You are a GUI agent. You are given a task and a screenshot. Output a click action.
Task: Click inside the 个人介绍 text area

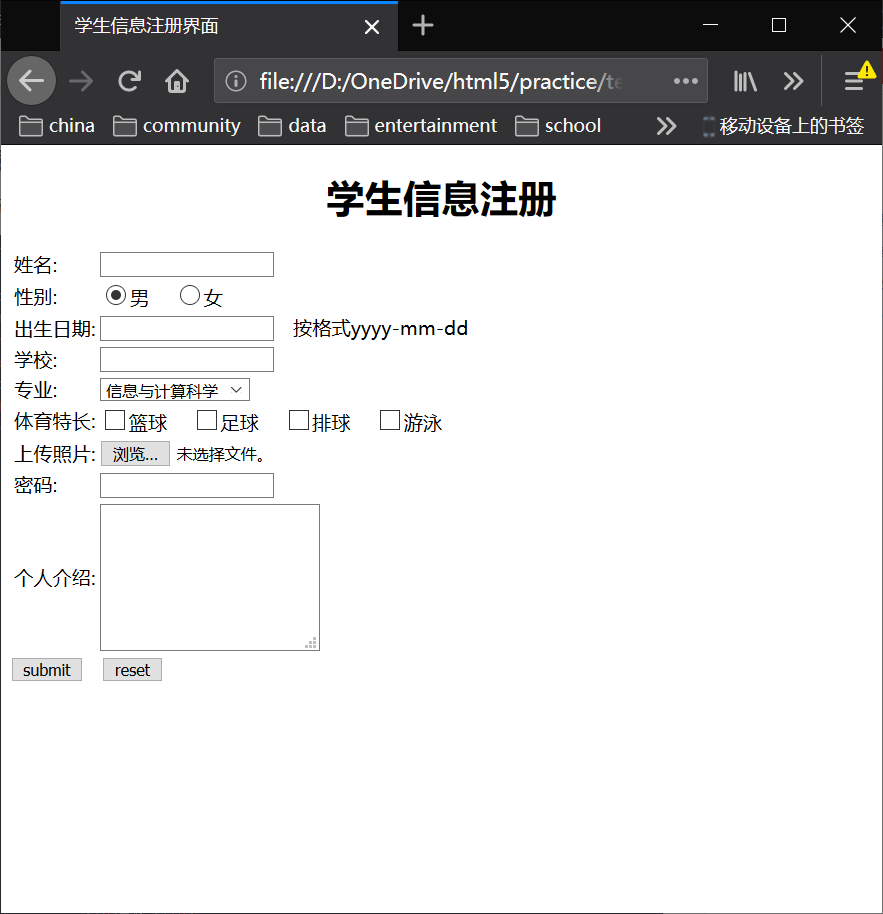click(209, 577)
